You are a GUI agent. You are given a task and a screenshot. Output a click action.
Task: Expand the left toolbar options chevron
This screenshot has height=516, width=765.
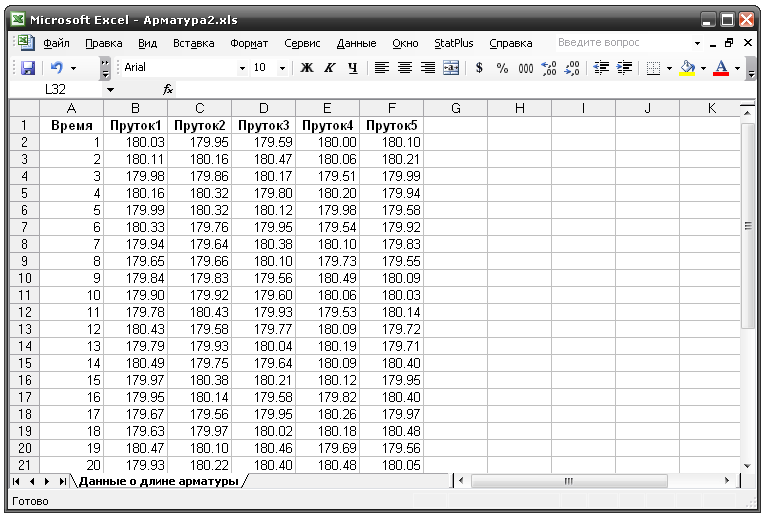coord(105,68)
